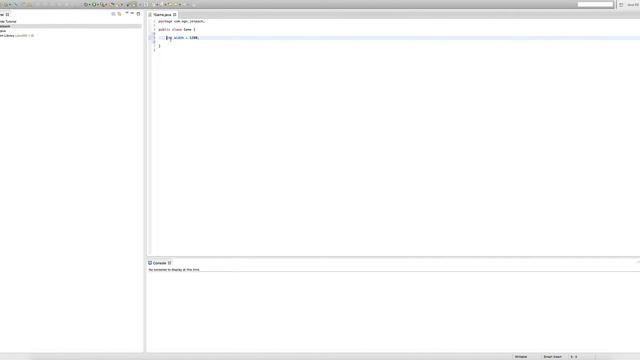Screen dimensions: 640x360
Task: Maximize the Package Explorer panel
Action: pos(138,13)
